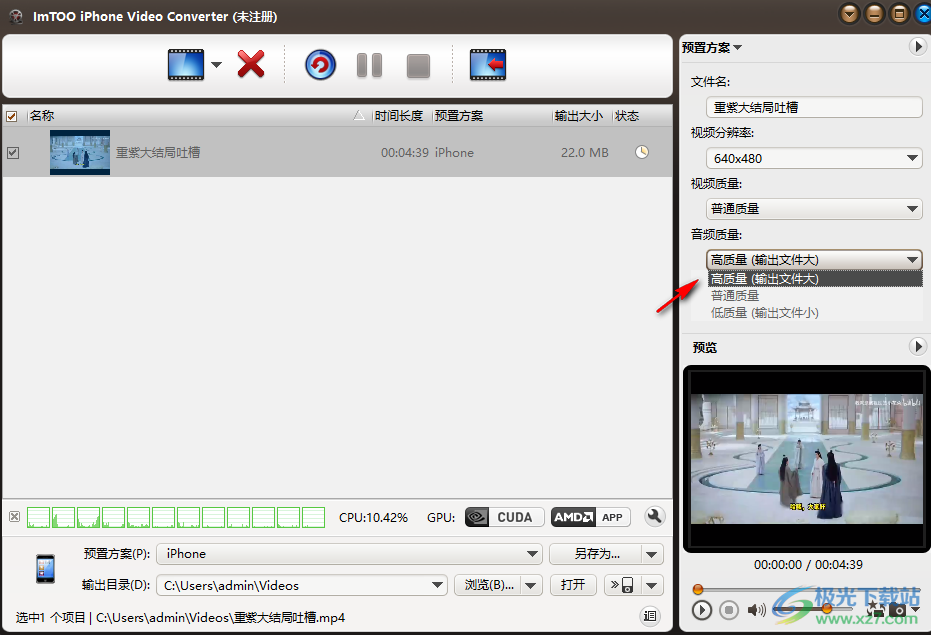The width and height of the screenshot is (931, 635).
Task: Expand the 预览 panel arrow
Action: pos(918,346)
